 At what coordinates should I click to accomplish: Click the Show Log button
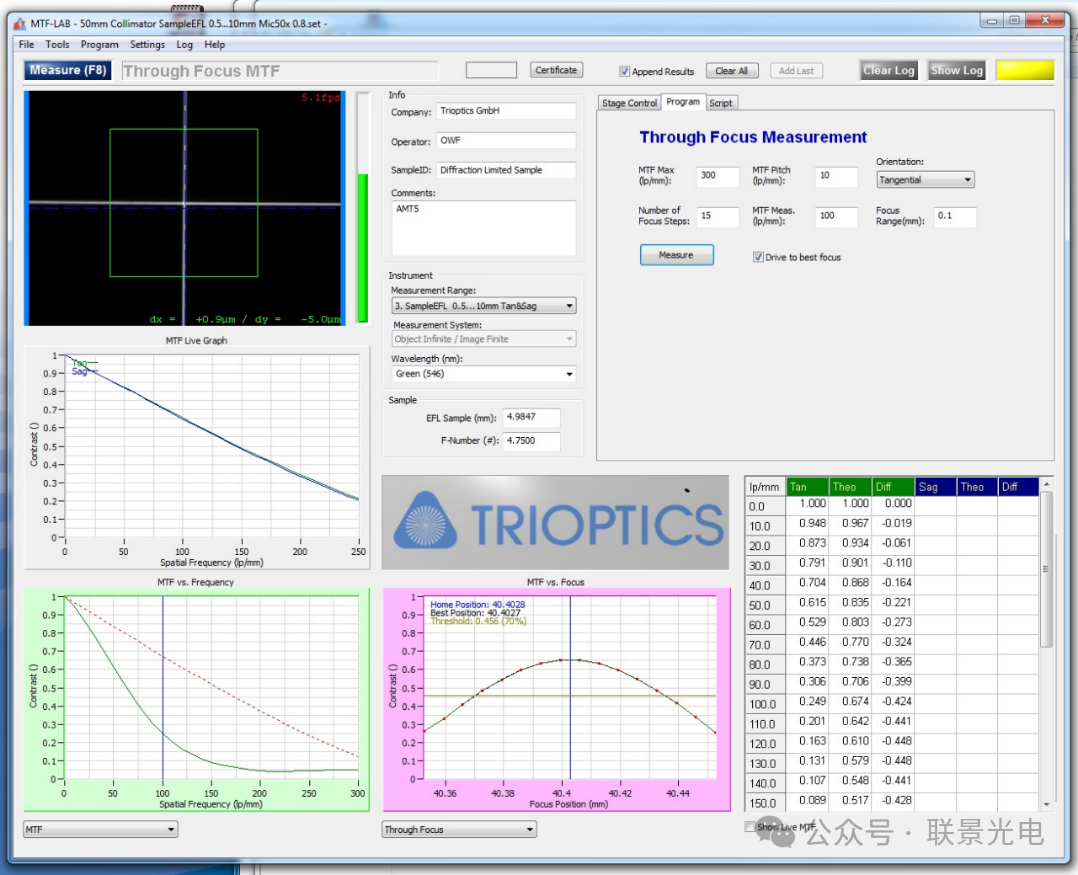[x=957, y=70]
